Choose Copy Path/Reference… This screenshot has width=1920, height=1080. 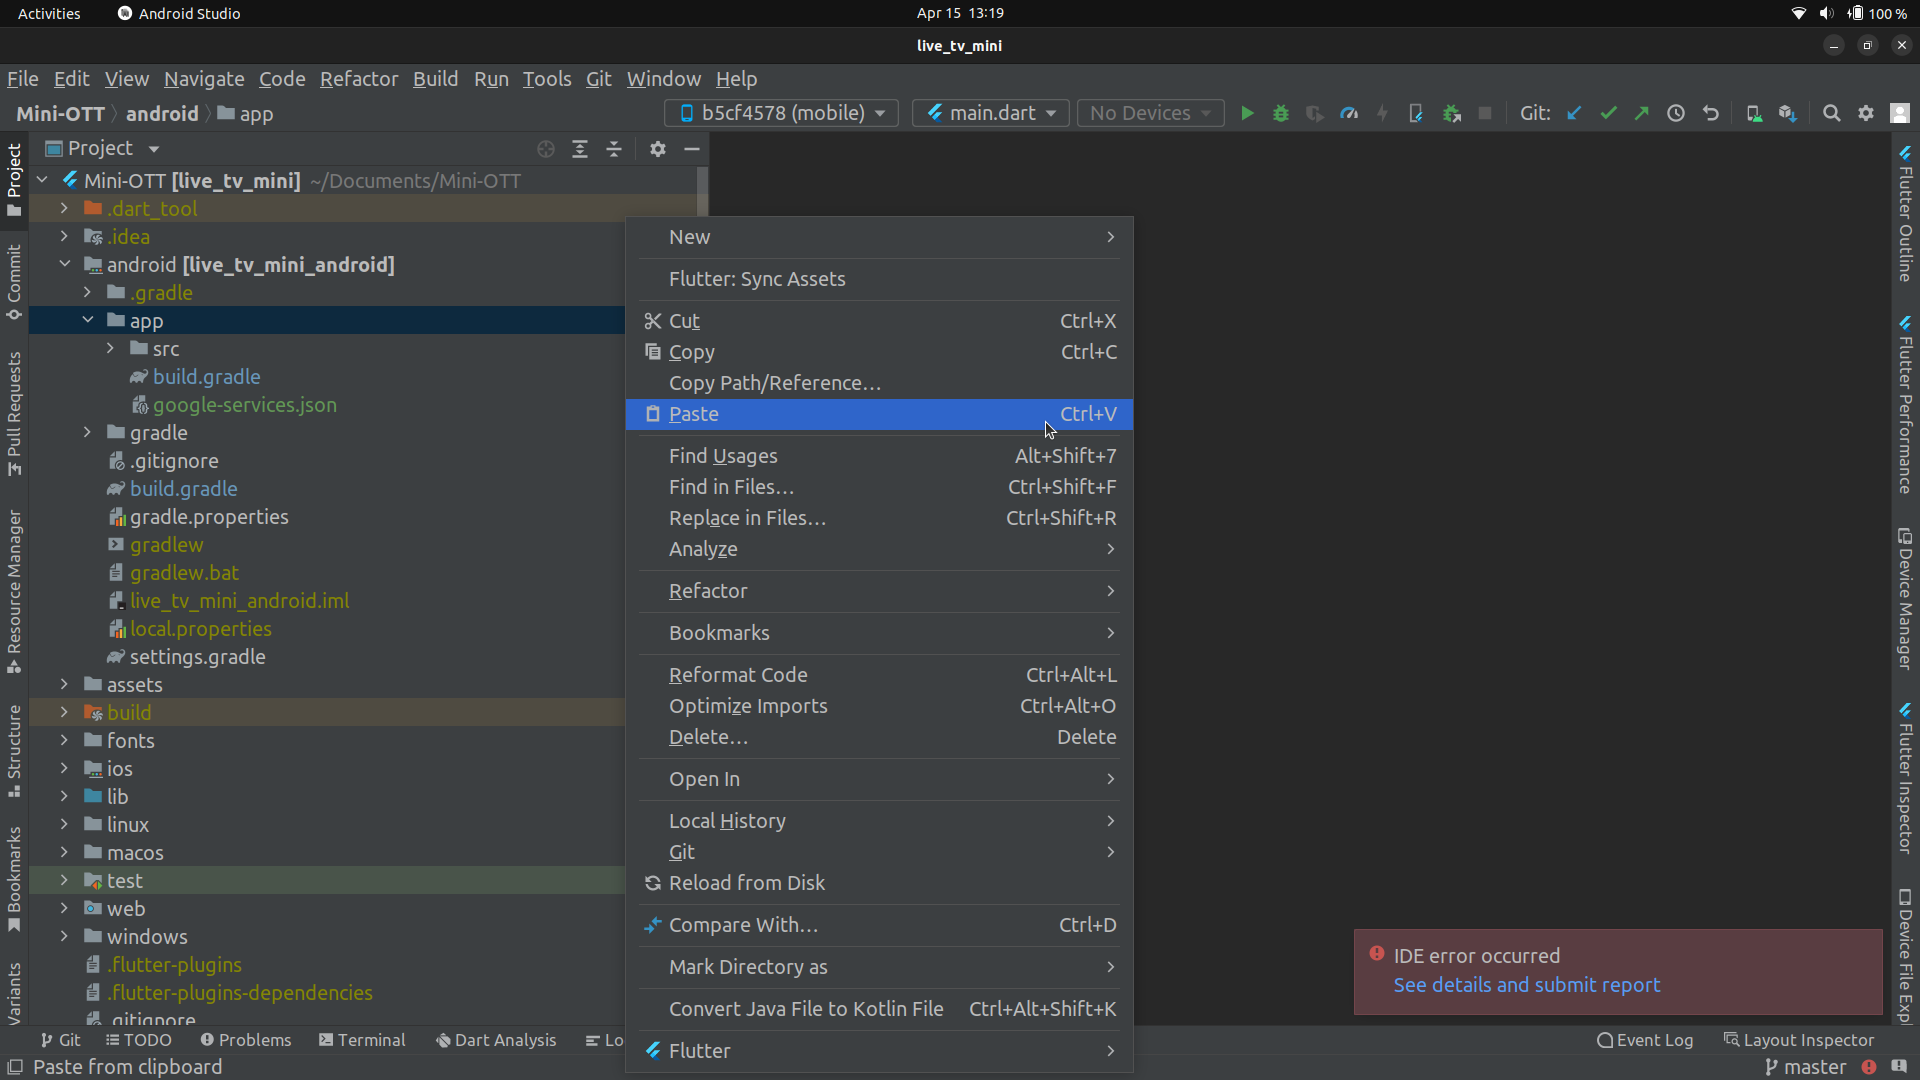[x=879, y=383]
